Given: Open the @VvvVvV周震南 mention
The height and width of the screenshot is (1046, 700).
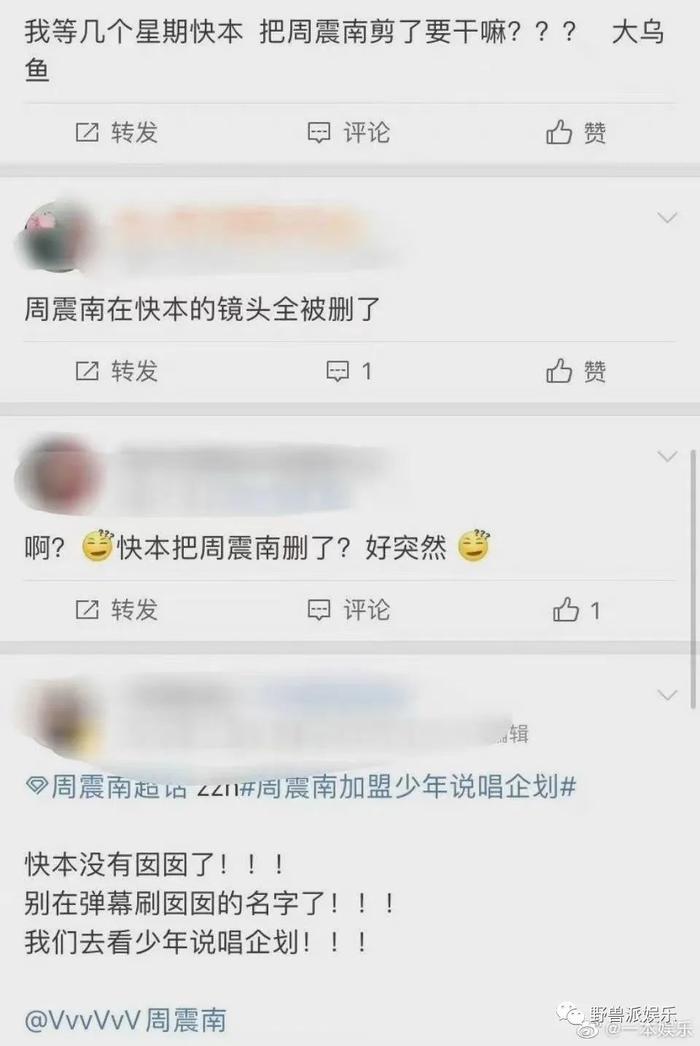Looking at the screenshot, I should (125, 1021).
